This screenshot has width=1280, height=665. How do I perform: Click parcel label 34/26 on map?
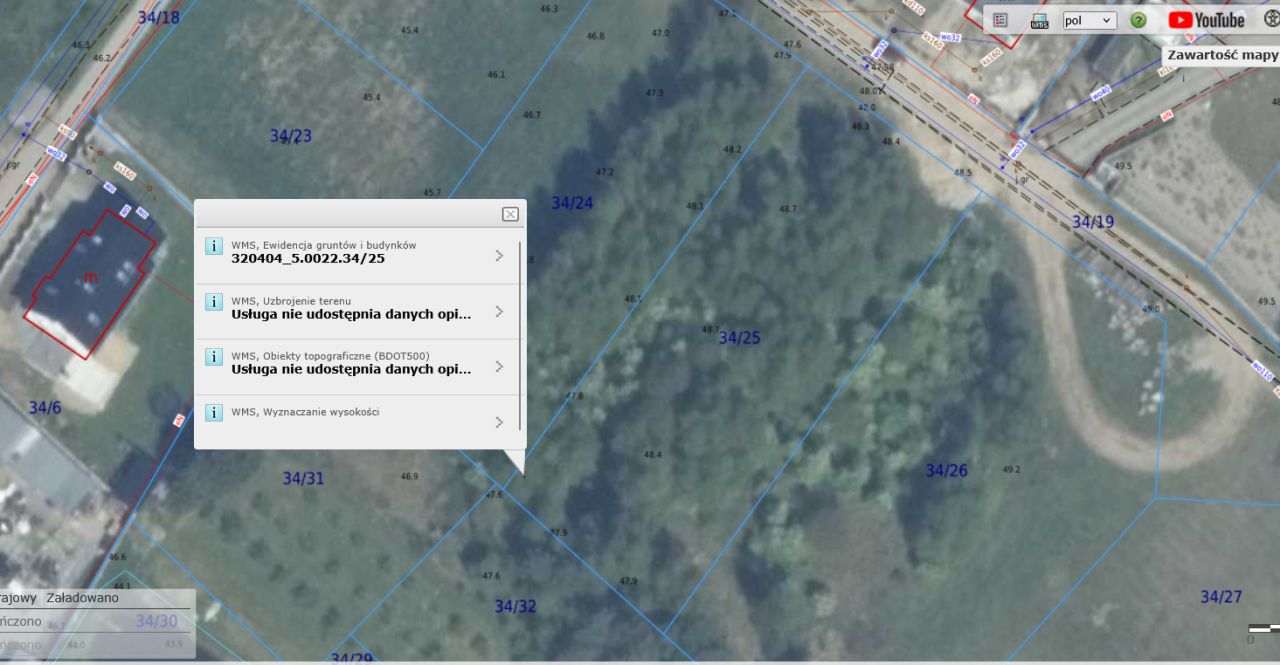pos(946,470)
